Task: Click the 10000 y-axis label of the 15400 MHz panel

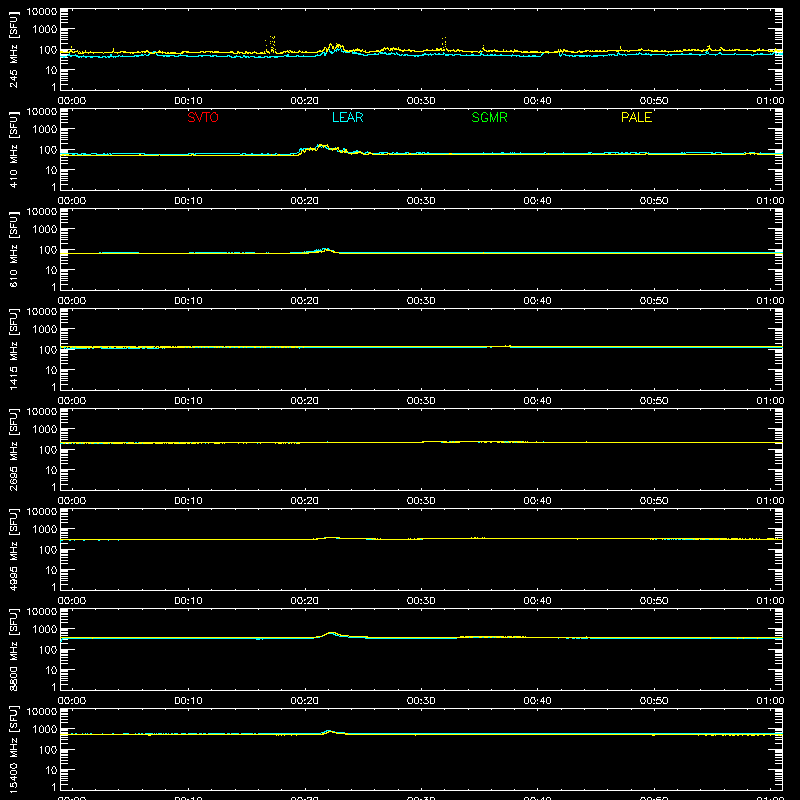Action: (42, 711)
